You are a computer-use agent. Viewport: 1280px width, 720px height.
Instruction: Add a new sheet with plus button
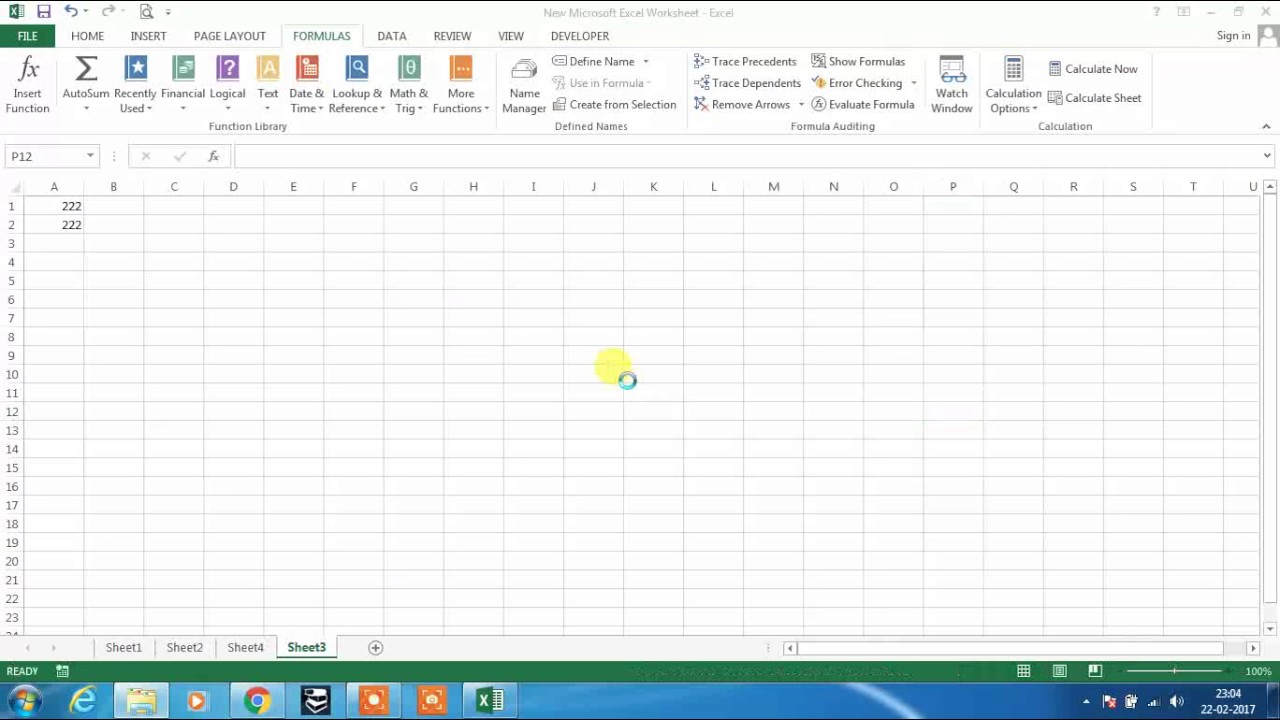coord(376,647)
